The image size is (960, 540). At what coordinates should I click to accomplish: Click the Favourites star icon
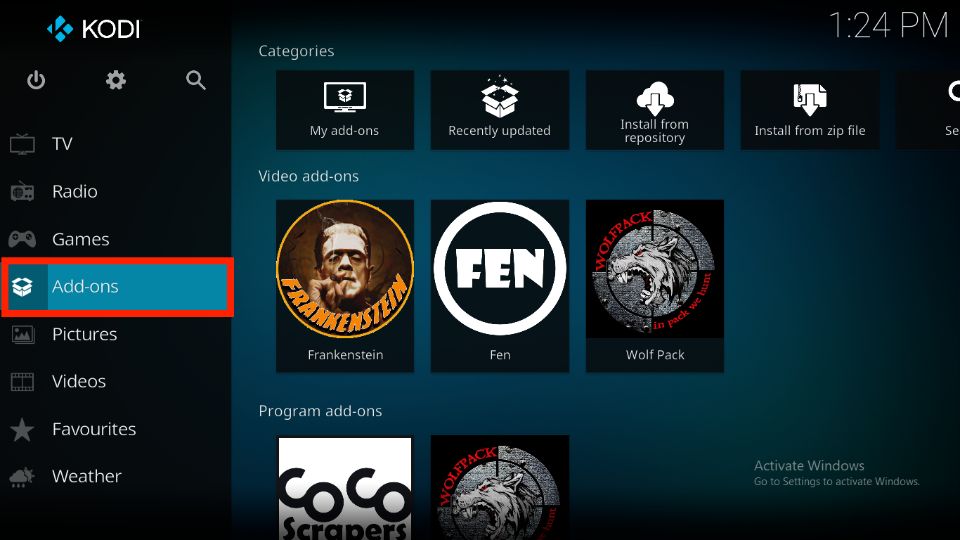pyautogui.click(x=22, y=429)
